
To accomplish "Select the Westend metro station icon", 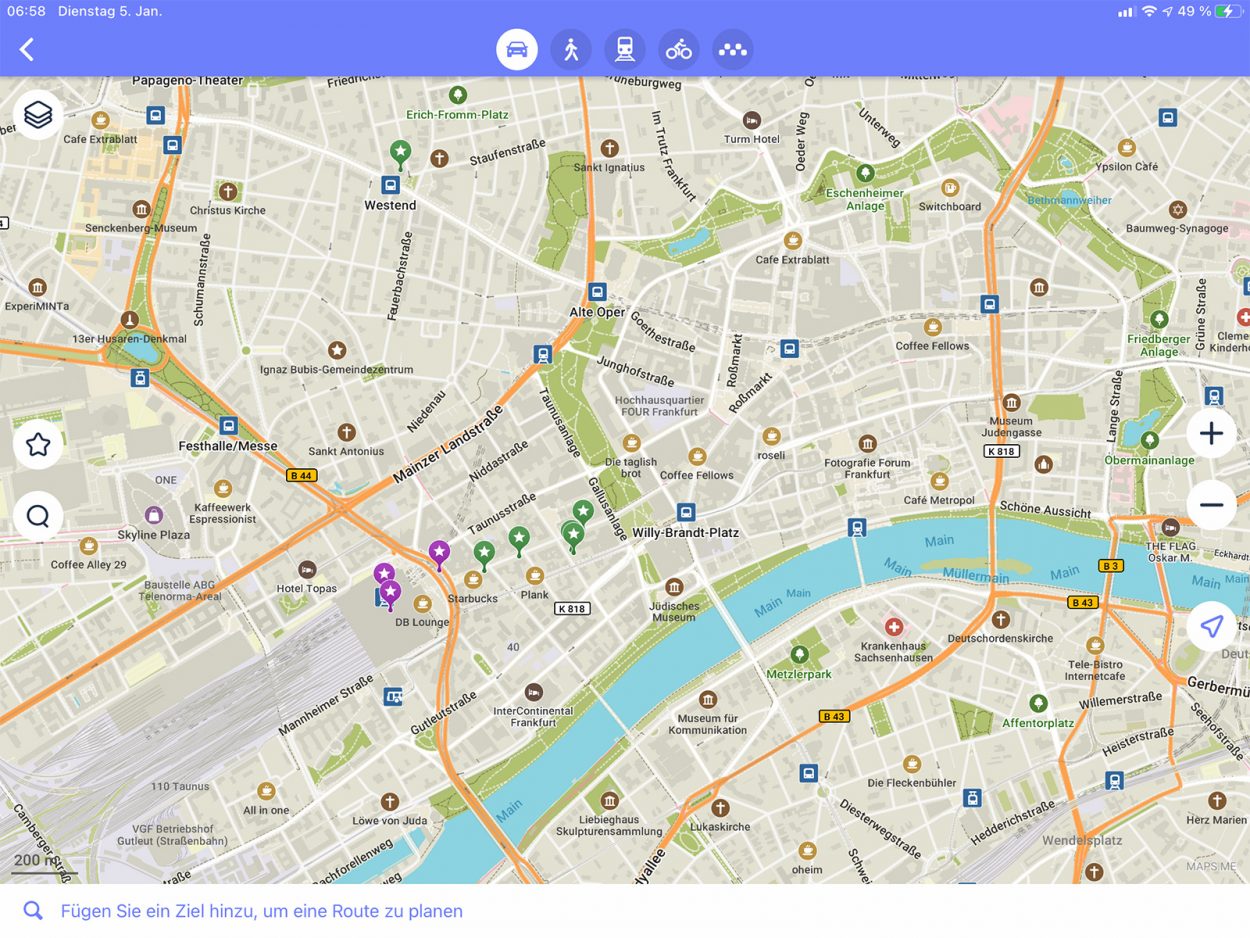I will pos(390,185).
